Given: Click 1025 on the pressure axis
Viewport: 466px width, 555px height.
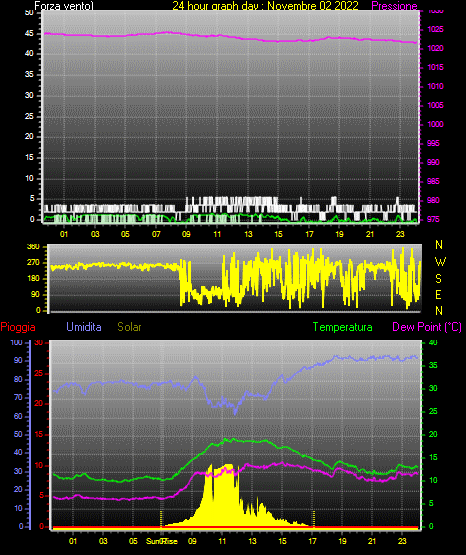Looking at the screenshot, I should (435, 29).
